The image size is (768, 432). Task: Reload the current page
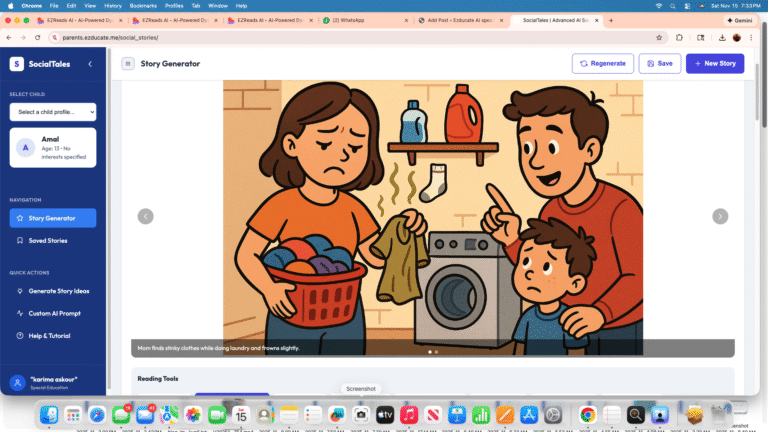tap(38, 38)
